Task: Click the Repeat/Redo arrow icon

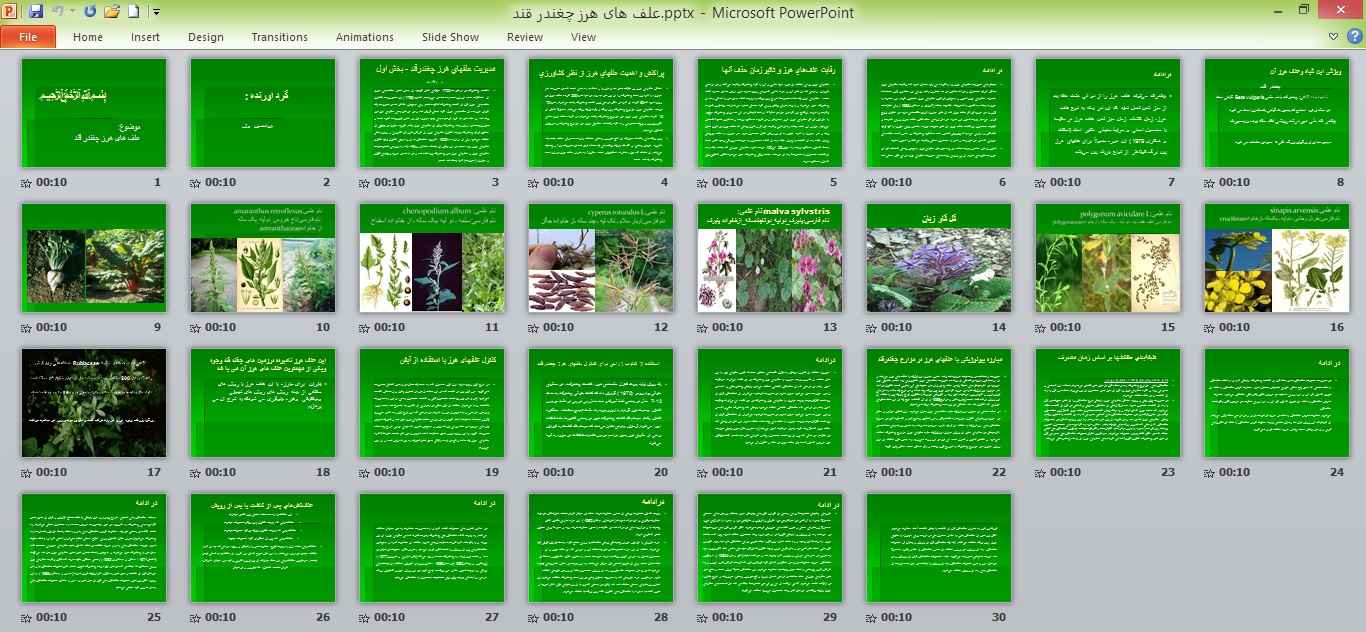Action: click(x=91, y=12)
